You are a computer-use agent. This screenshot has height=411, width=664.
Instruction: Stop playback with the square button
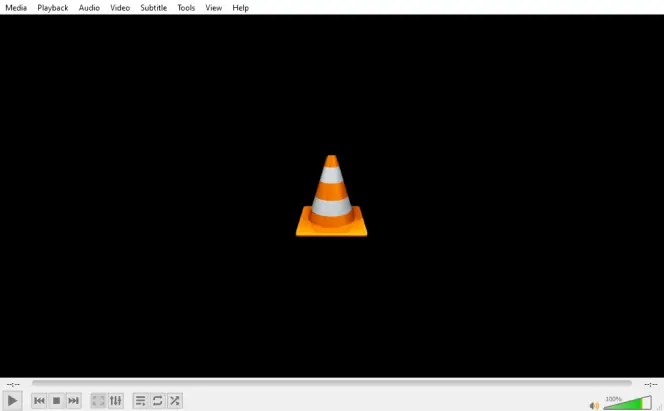coord(56,400)
